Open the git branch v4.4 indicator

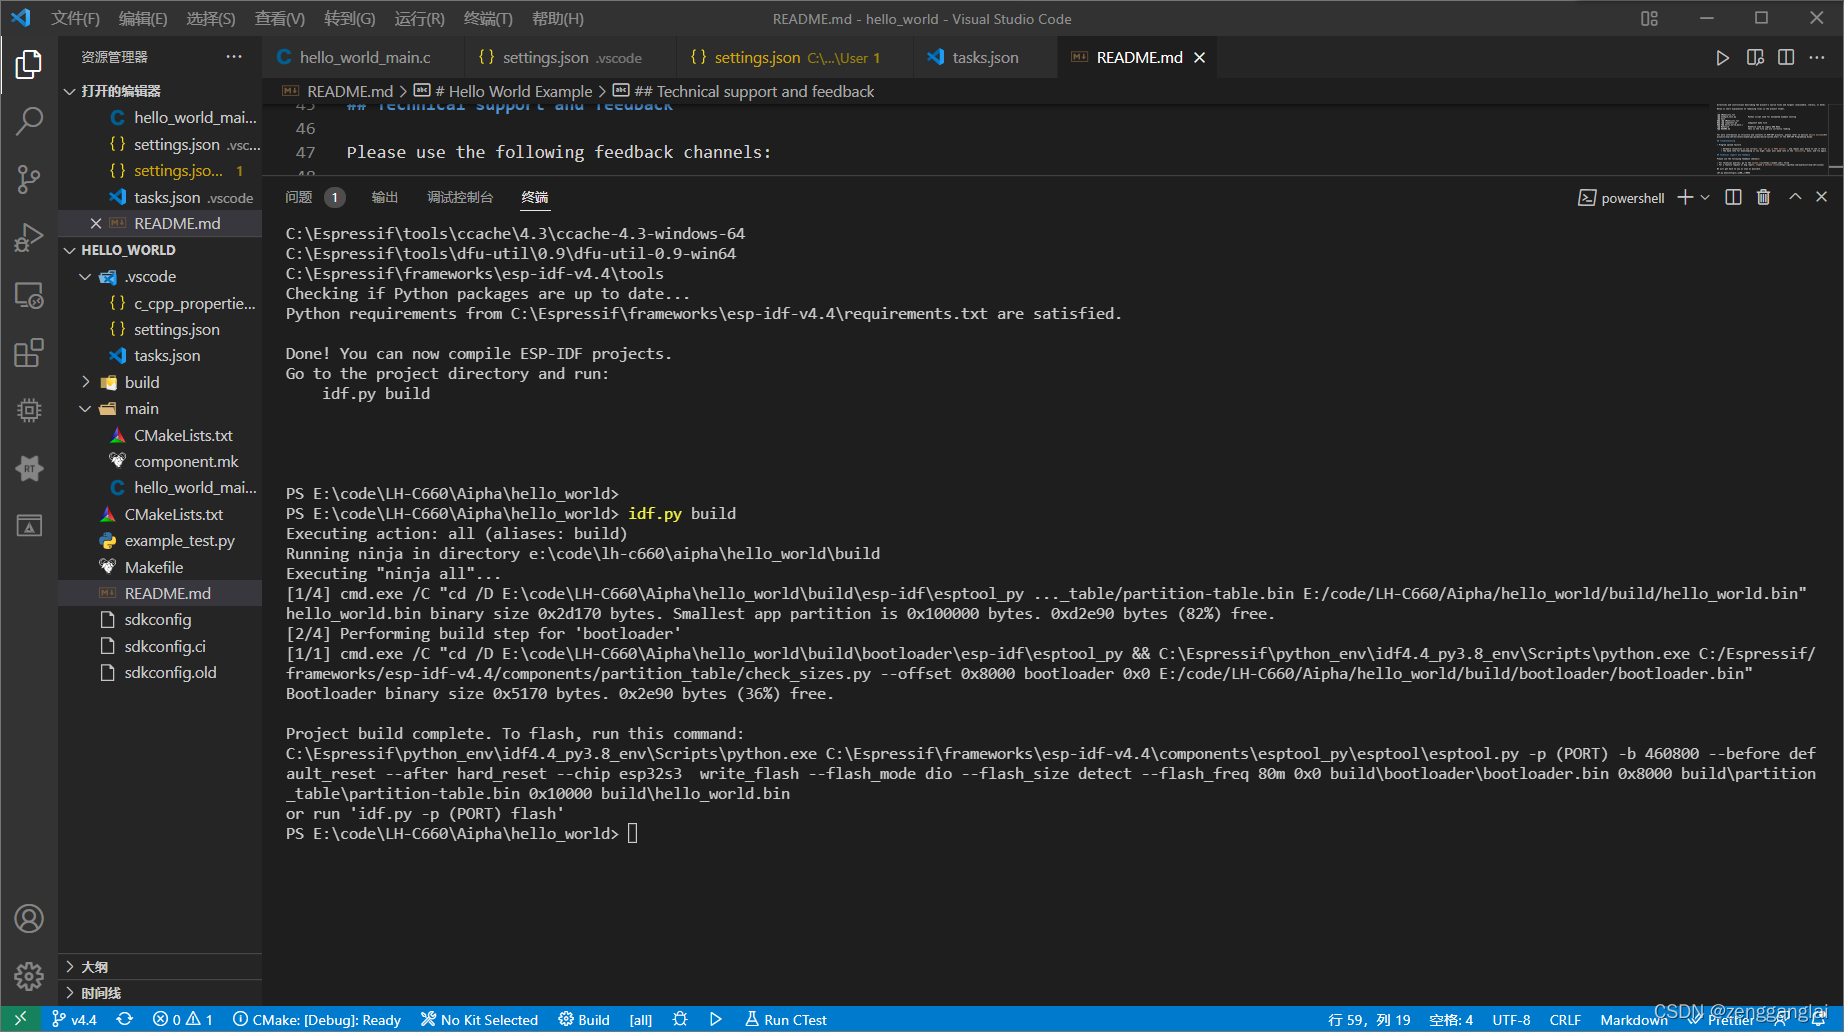(x=74, y=1019)
